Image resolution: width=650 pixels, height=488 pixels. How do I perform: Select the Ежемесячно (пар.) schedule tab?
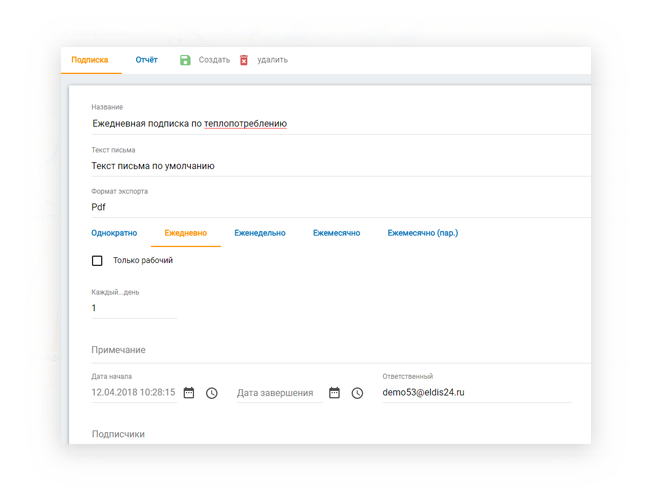tap(423, 233)
